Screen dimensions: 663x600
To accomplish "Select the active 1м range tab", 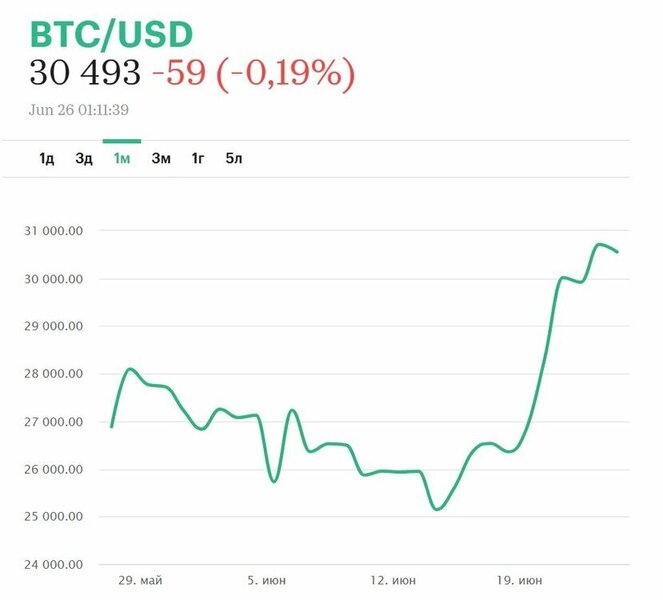I will tap(122, 159).
